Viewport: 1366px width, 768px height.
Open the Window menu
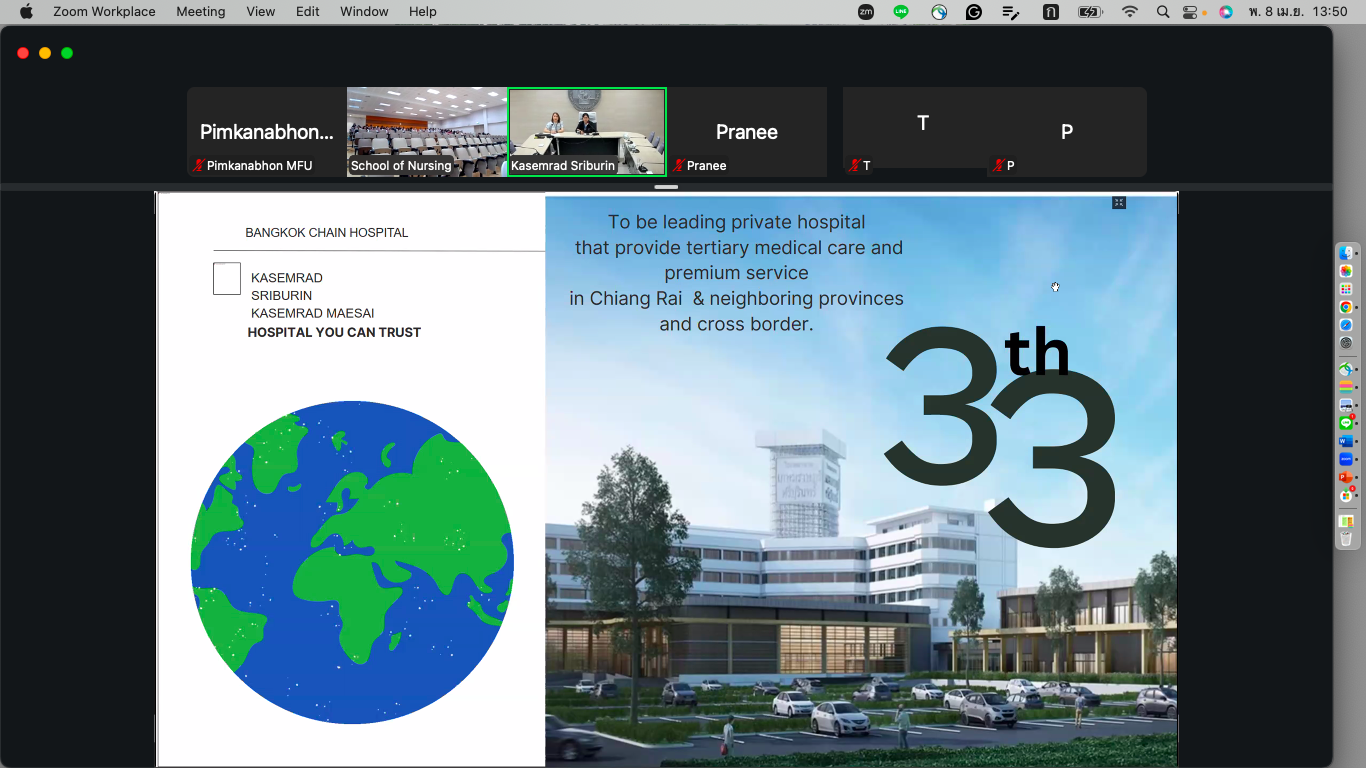[x=364, y=12]
